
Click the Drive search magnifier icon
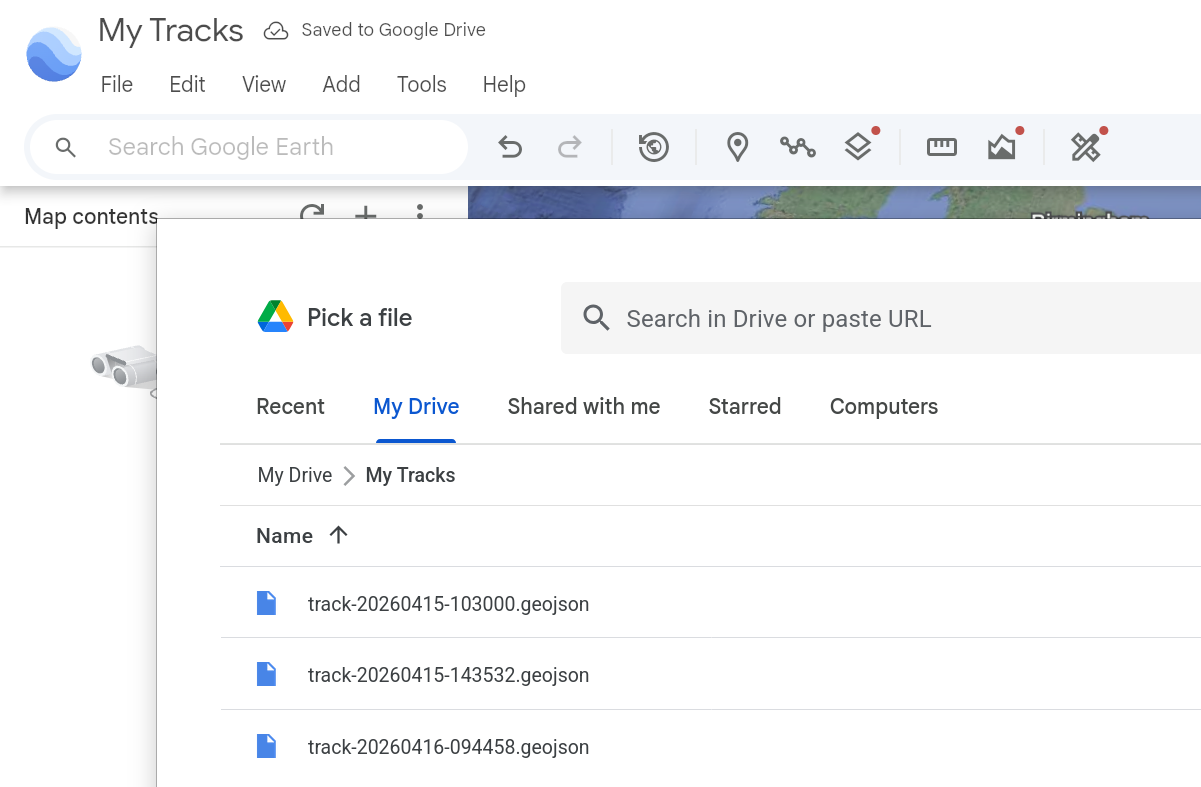pyautogui.click(x=597, y=319)
